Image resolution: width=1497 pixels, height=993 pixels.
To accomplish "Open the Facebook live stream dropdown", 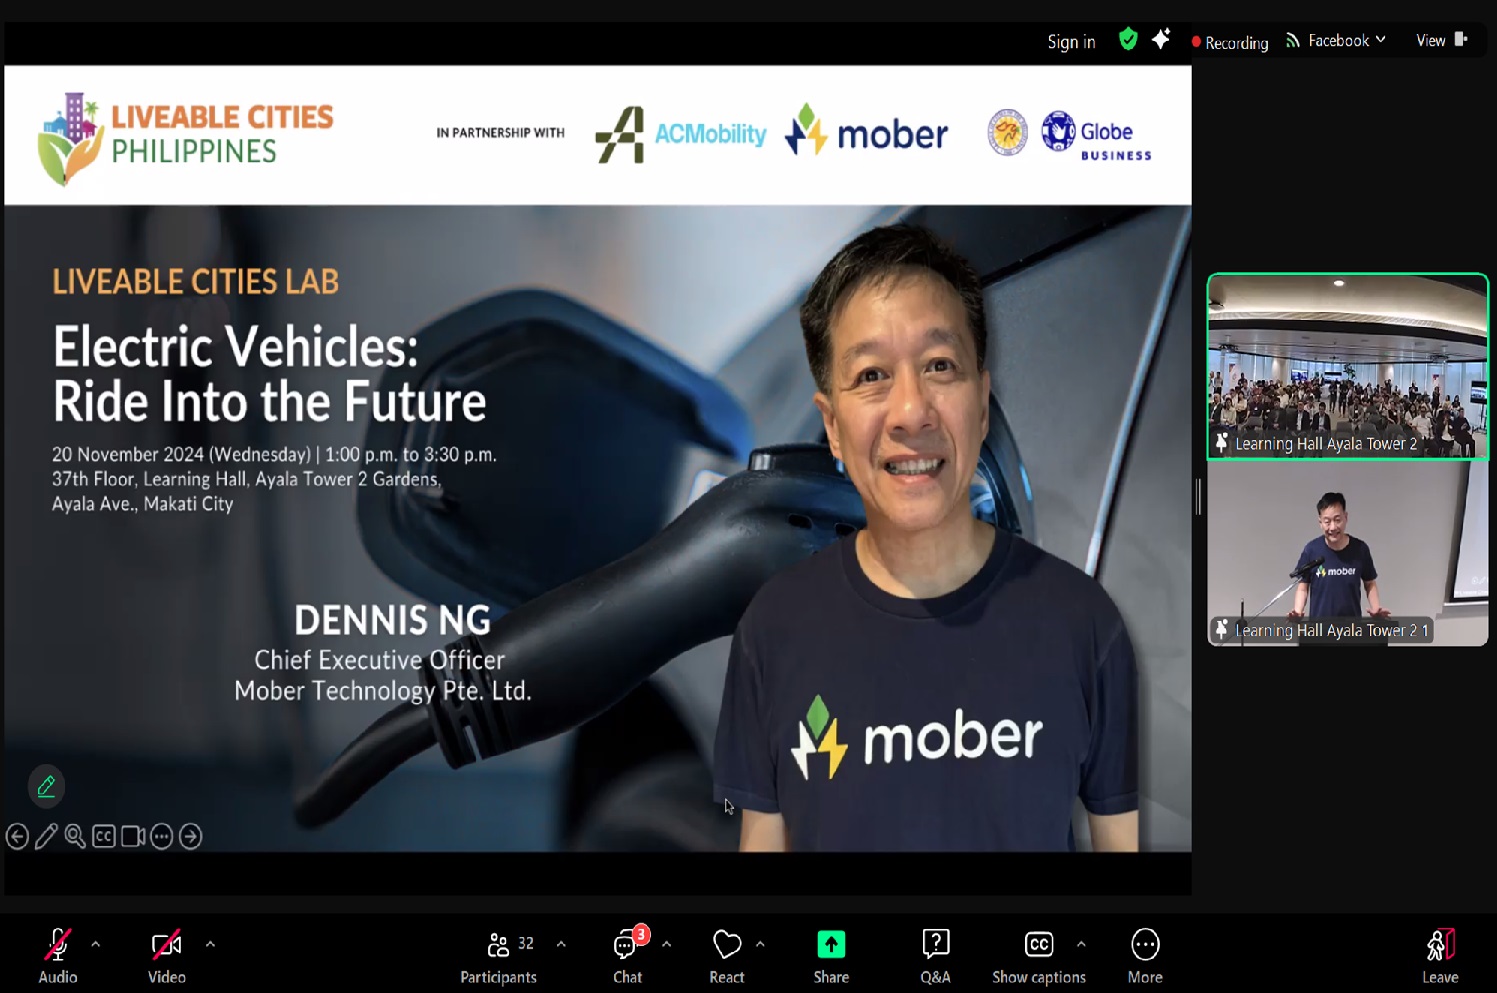I will point(1336,40).
